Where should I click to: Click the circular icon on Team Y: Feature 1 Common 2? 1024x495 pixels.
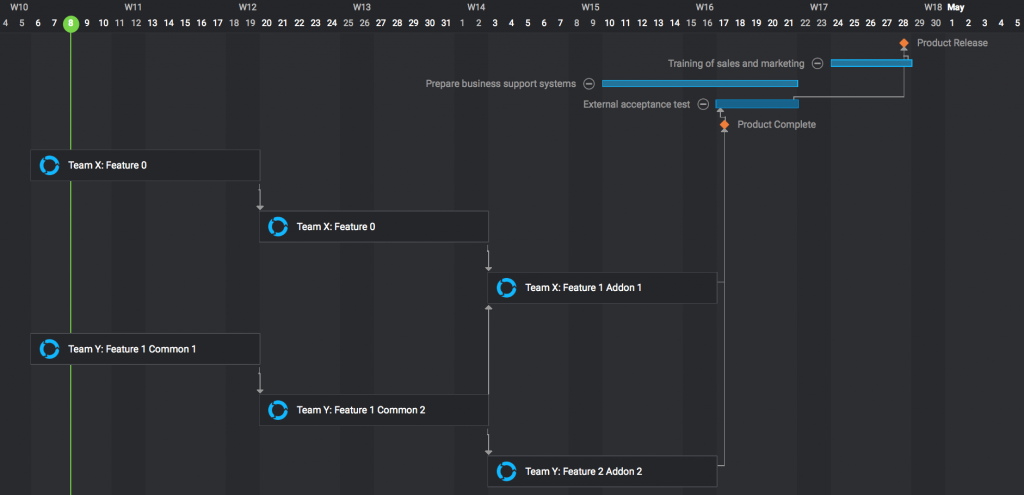(x=278, y=410)
